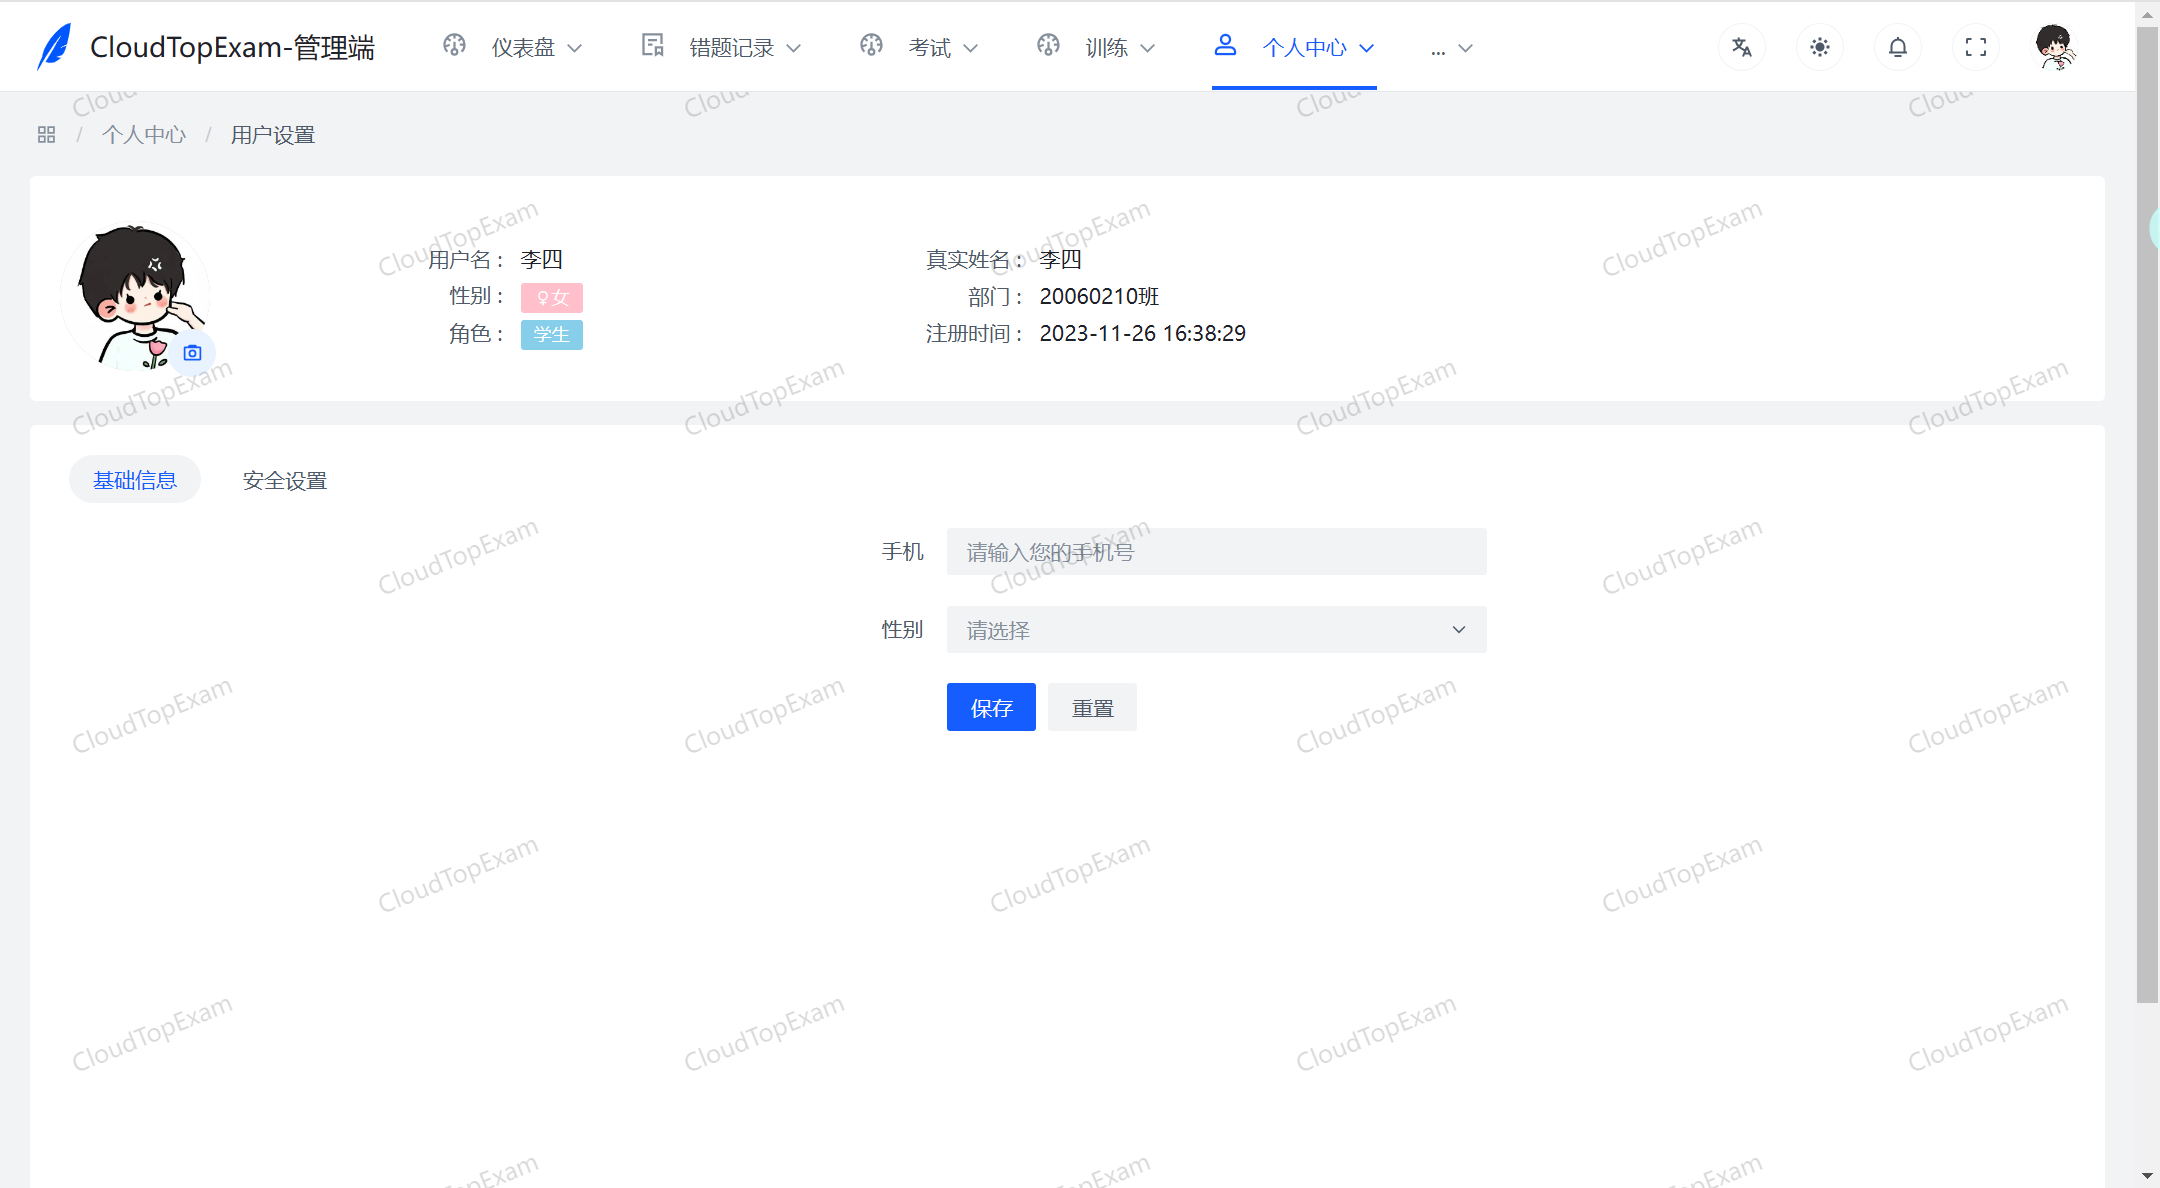Open the language switcher icon
Image resolution: width=2160 pixels, height=1188 pixels.
(x=1741, y=46)
